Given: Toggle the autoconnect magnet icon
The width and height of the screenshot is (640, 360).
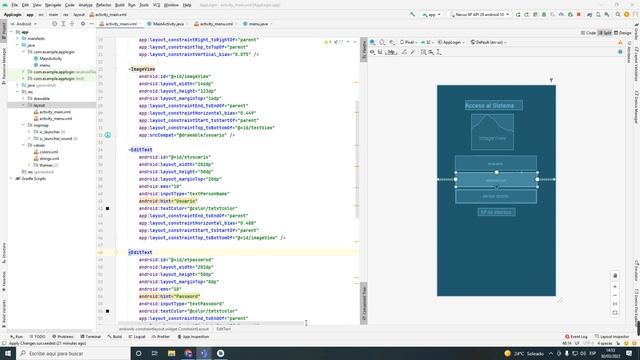Looking at the screenshot, I should [x=380, y=52].
